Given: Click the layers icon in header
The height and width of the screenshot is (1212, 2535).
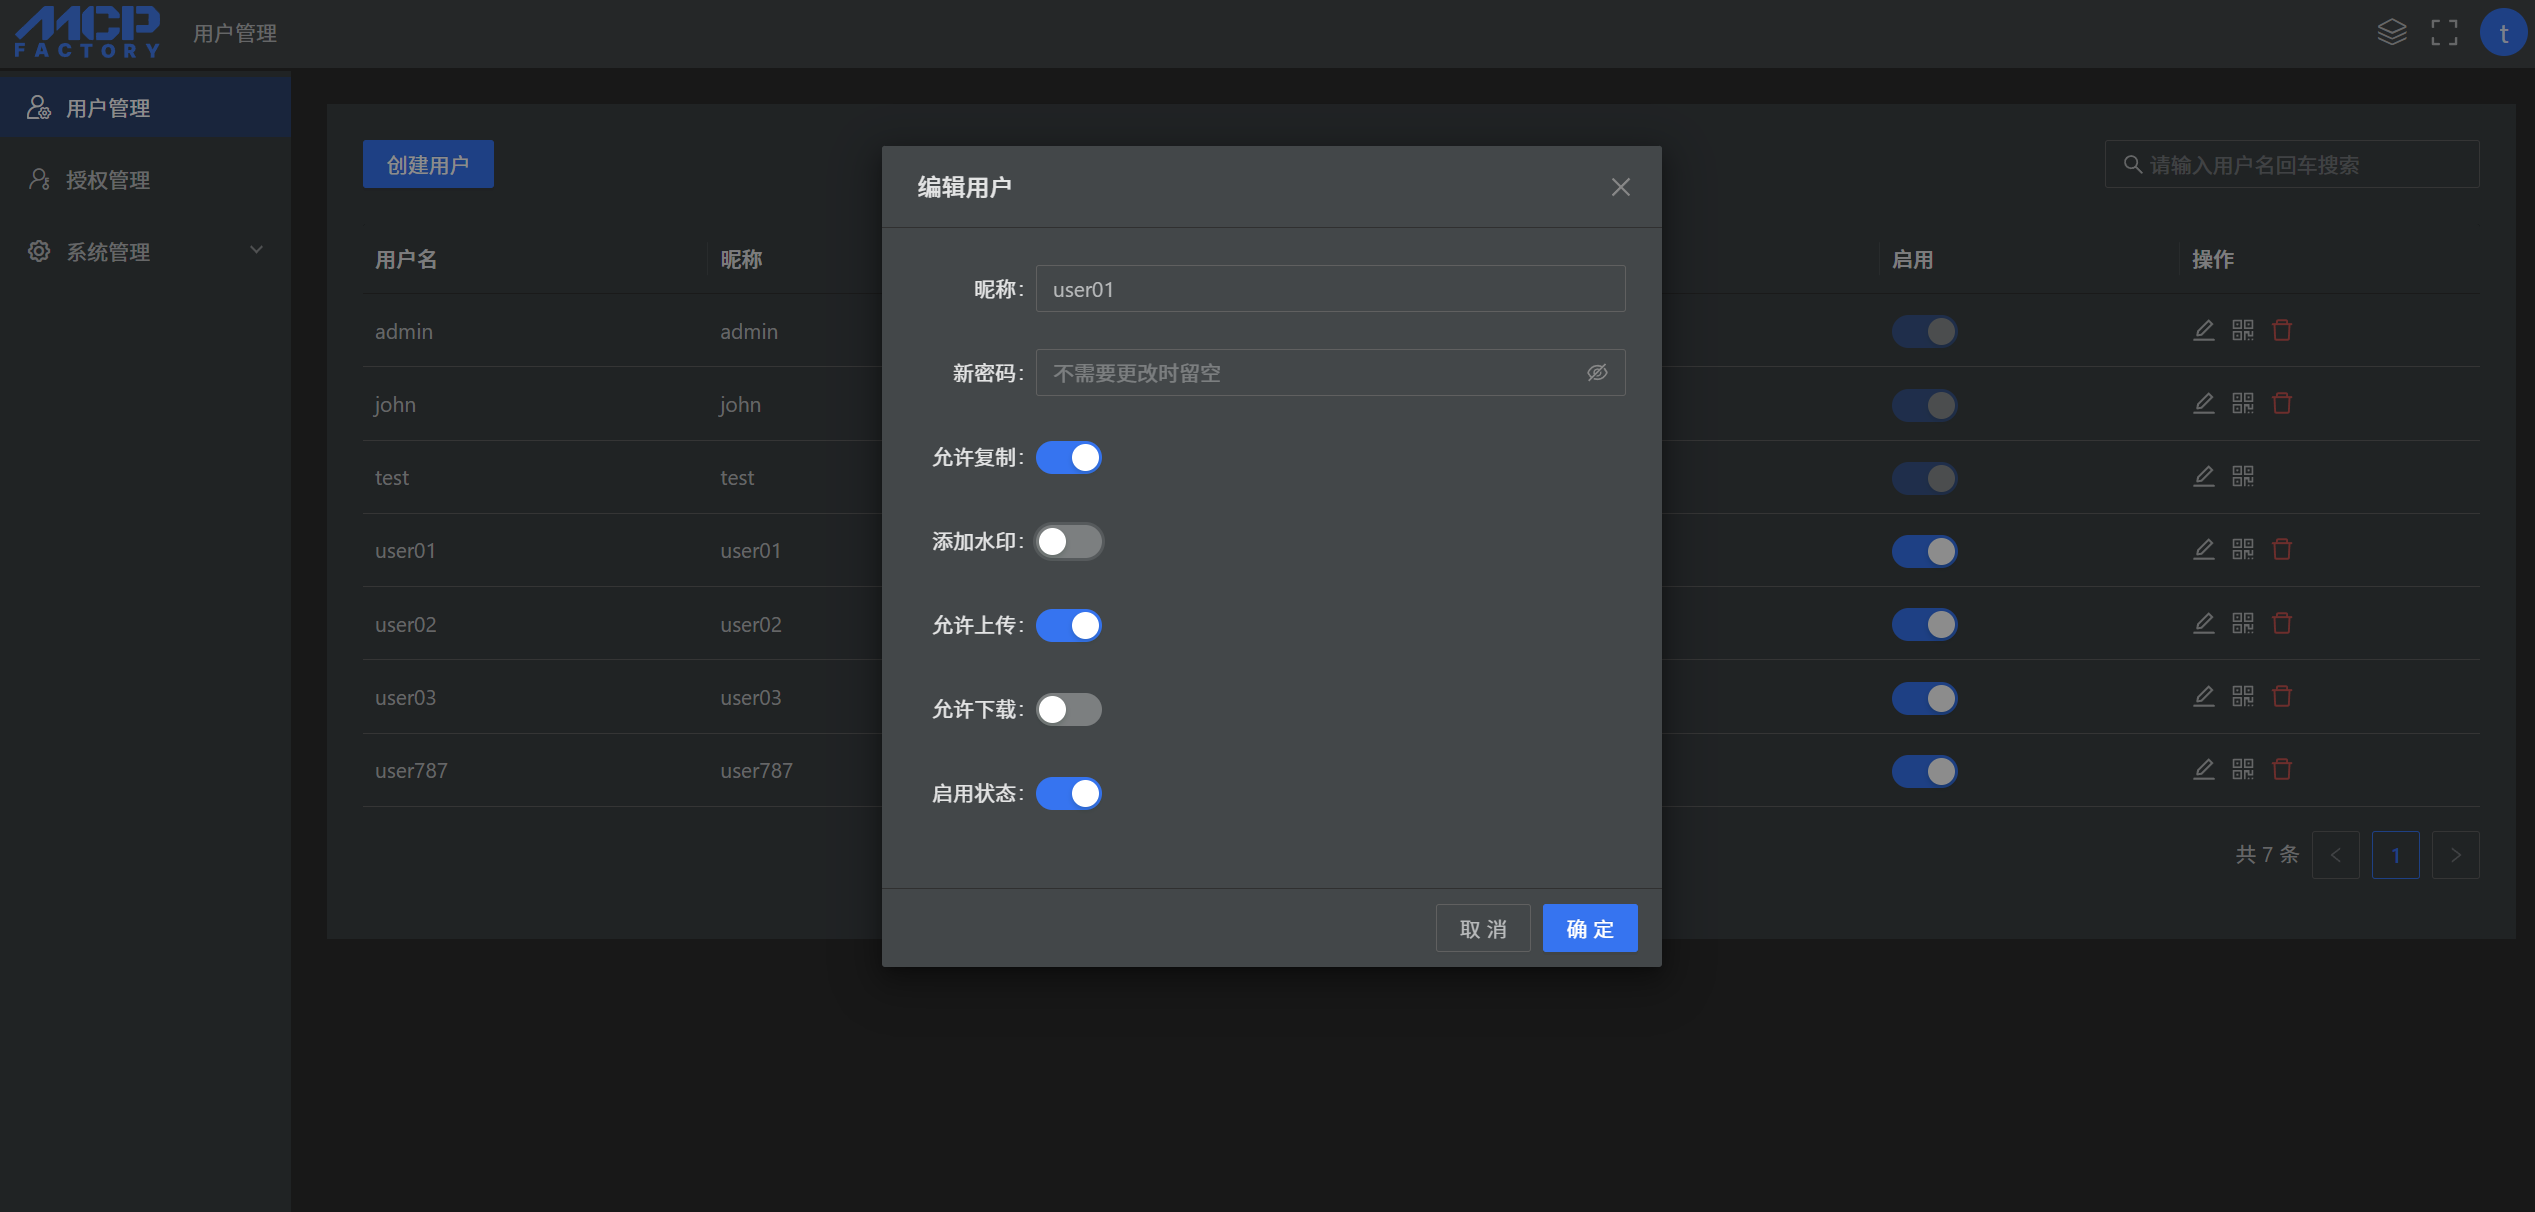Looking at the screenshot, I should pos(2391,33).
